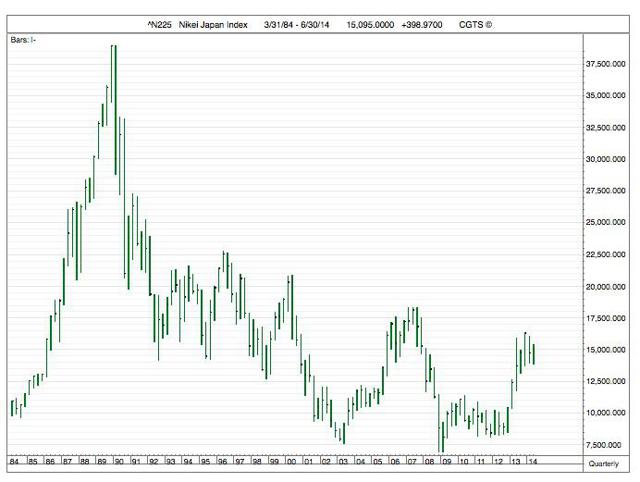The height and width of the screenshot is (482, 640).
Task: Click the 20,000.000 price axis label
Action: click(x=606, y=287)
